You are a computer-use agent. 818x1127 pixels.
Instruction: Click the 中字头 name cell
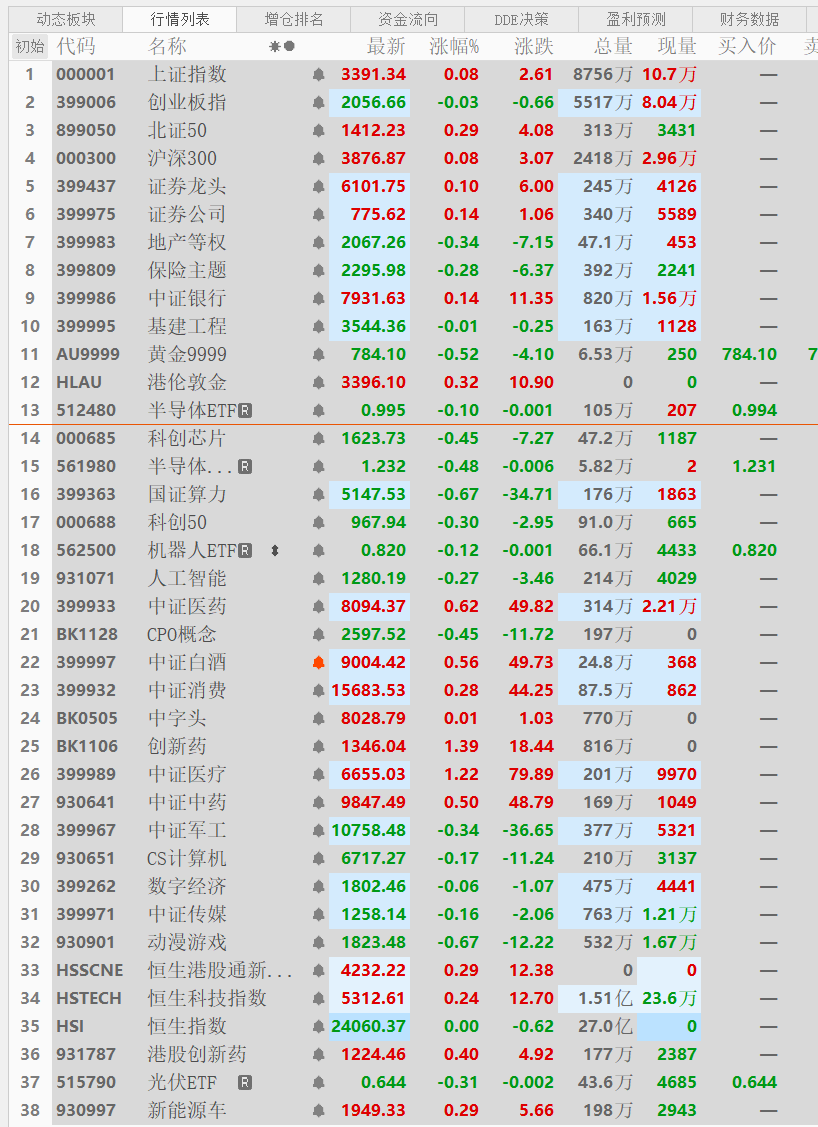[x=177, y=719]
